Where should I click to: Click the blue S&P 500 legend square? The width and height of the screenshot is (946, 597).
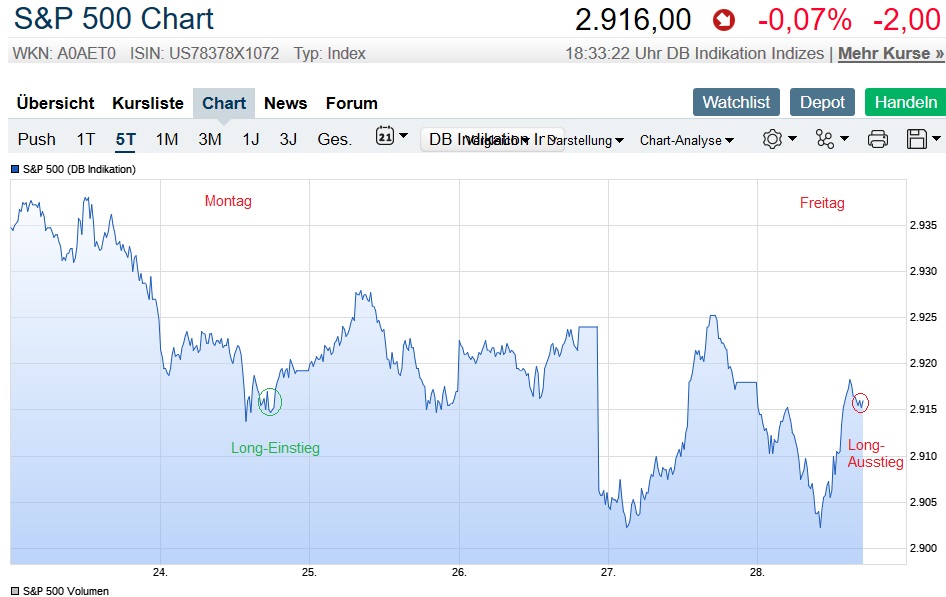[x=15, y=169]
